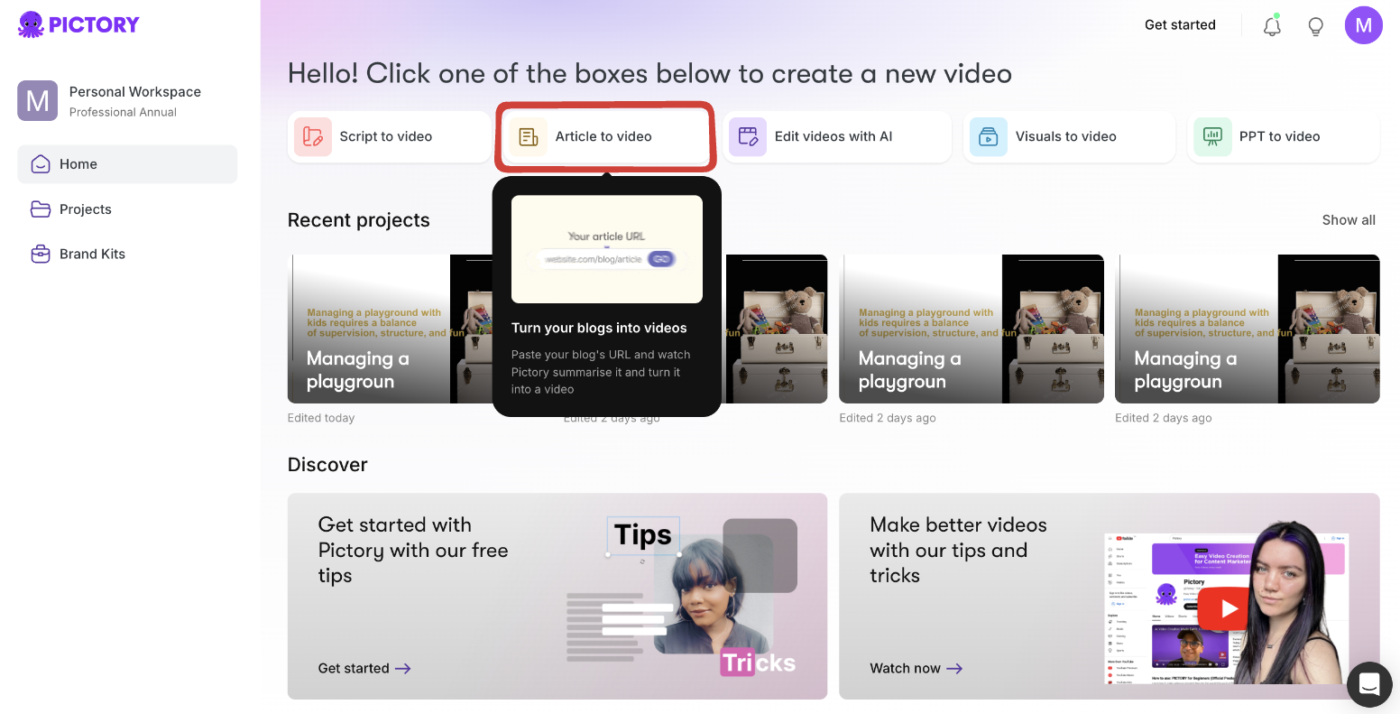
Task: Click the Brand Kits briefcase icon
Action: (40, 254)
